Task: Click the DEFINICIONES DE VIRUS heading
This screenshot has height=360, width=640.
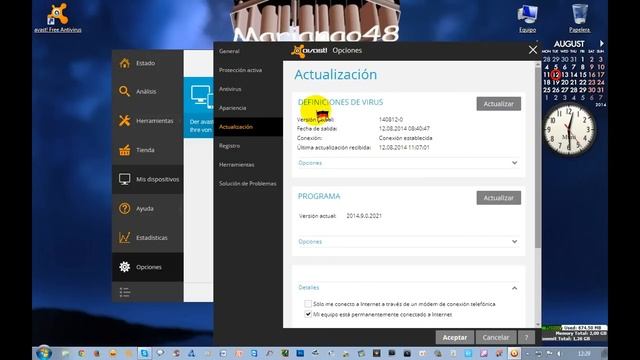Action: (340, 102)
